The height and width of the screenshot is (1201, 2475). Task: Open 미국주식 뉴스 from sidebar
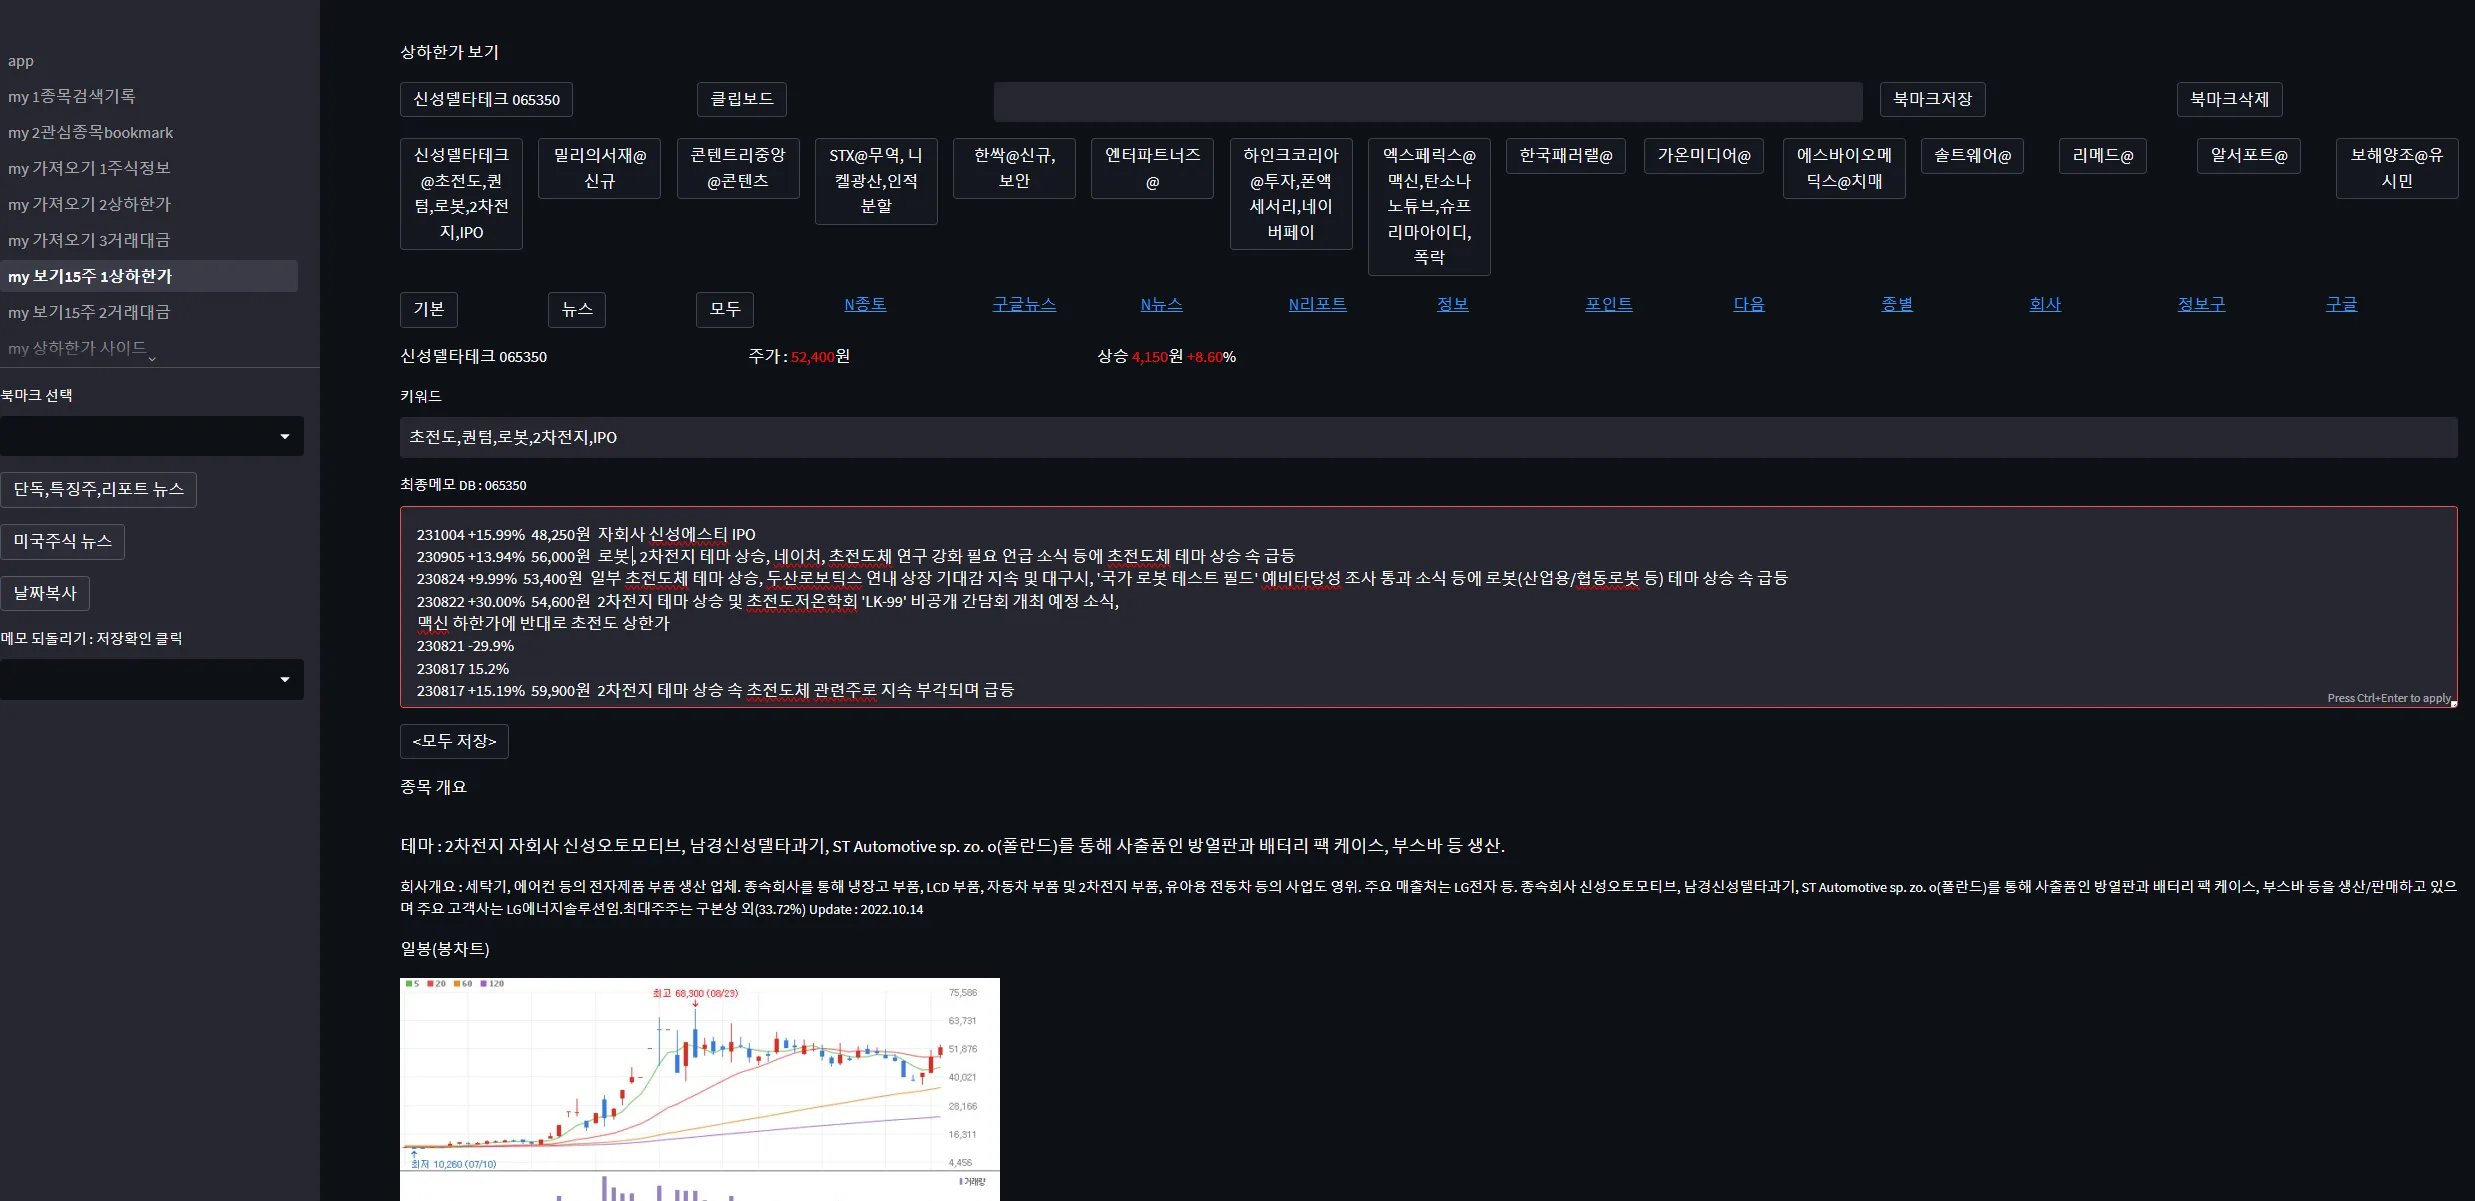pos(62,541)
